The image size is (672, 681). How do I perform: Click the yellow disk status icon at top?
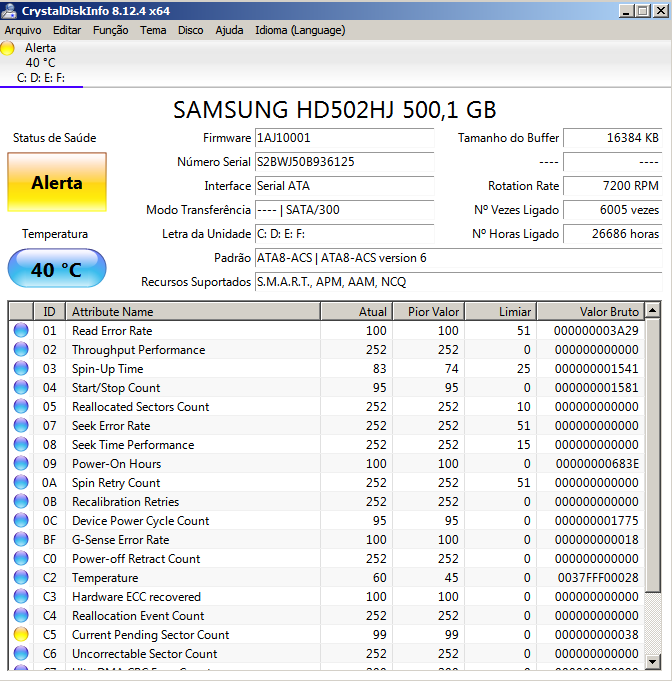(7, 48)
